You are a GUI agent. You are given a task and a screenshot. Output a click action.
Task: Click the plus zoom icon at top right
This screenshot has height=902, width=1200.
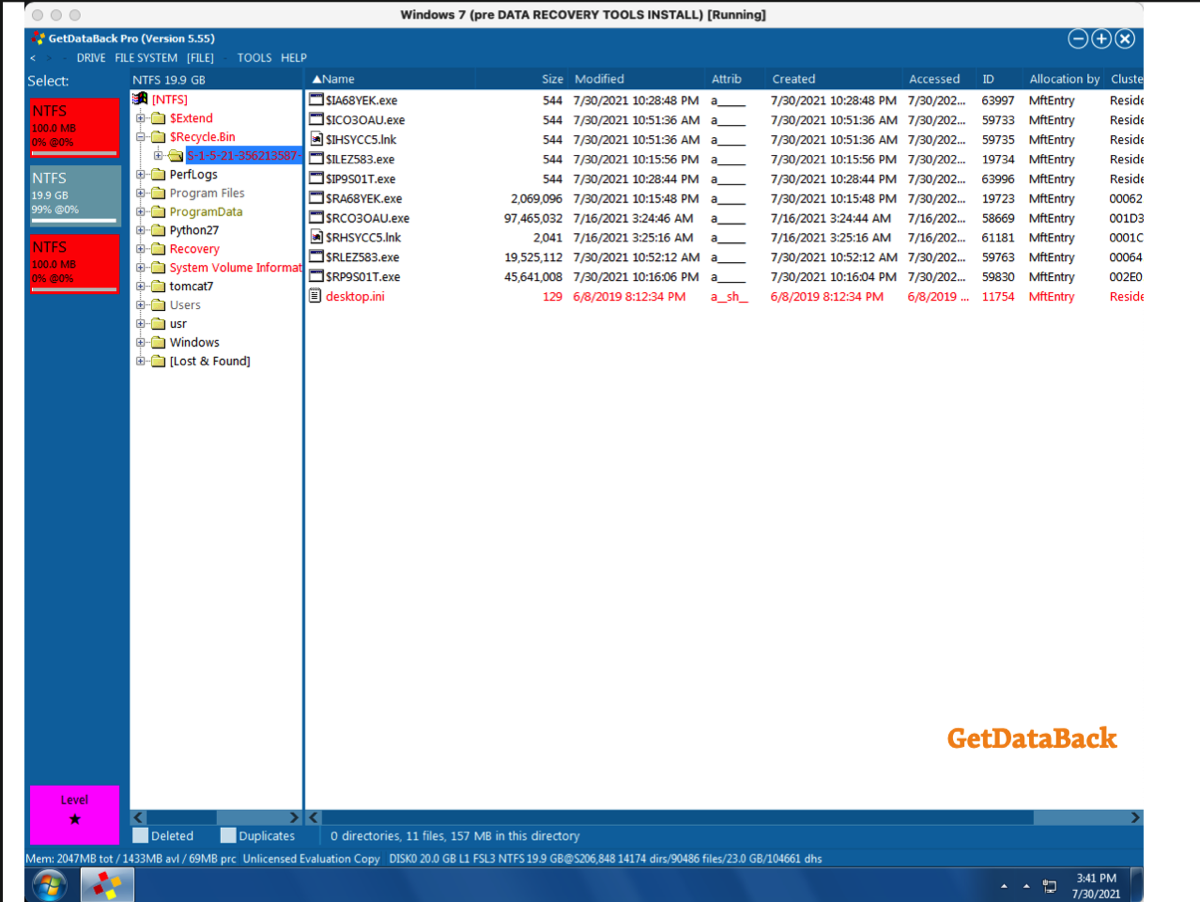(1101, 39)
